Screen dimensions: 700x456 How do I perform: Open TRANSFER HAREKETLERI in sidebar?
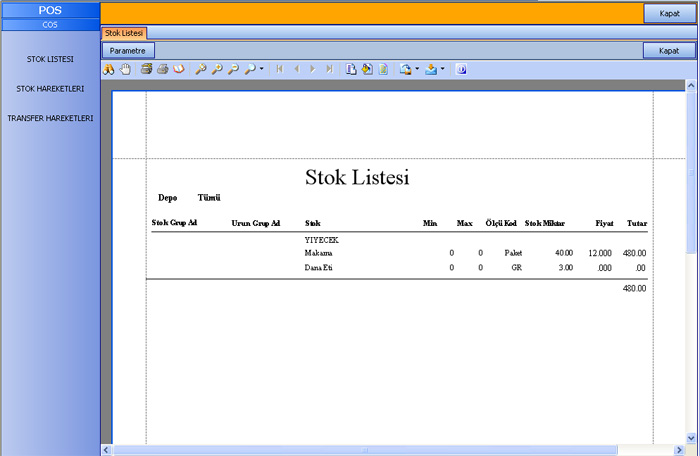[50, 118]
